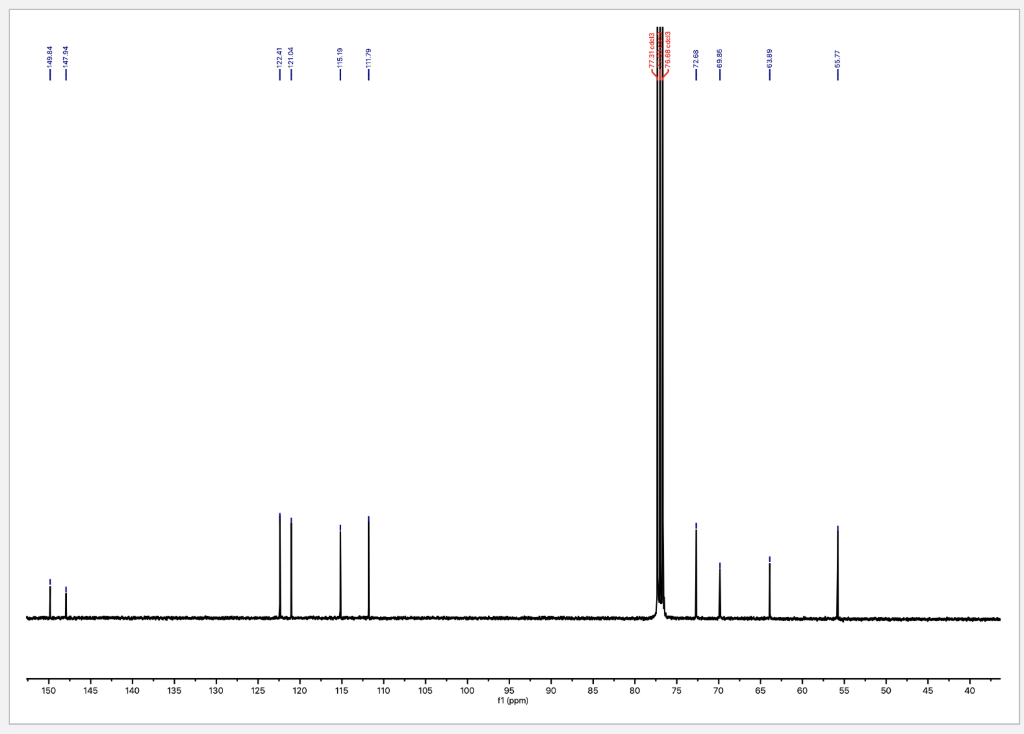The width and height of the screenshot is (1024, 734).
Task: Click the 130 tick on the ppm axis
Action: (216, 690)
